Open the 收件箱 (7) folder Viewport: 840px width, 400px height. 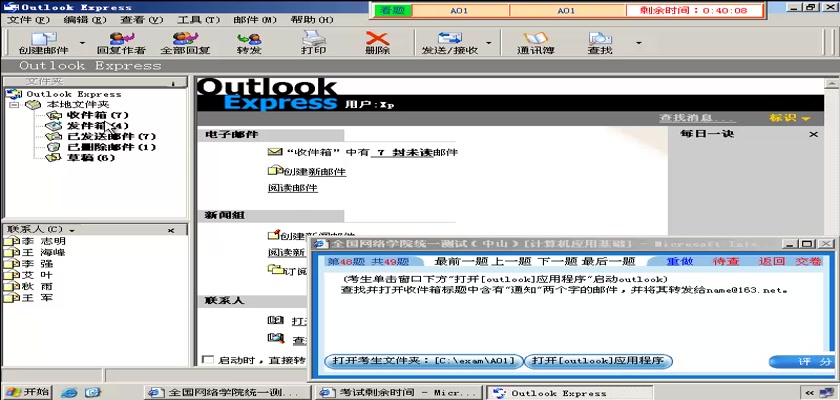click(x=98, y=115)
